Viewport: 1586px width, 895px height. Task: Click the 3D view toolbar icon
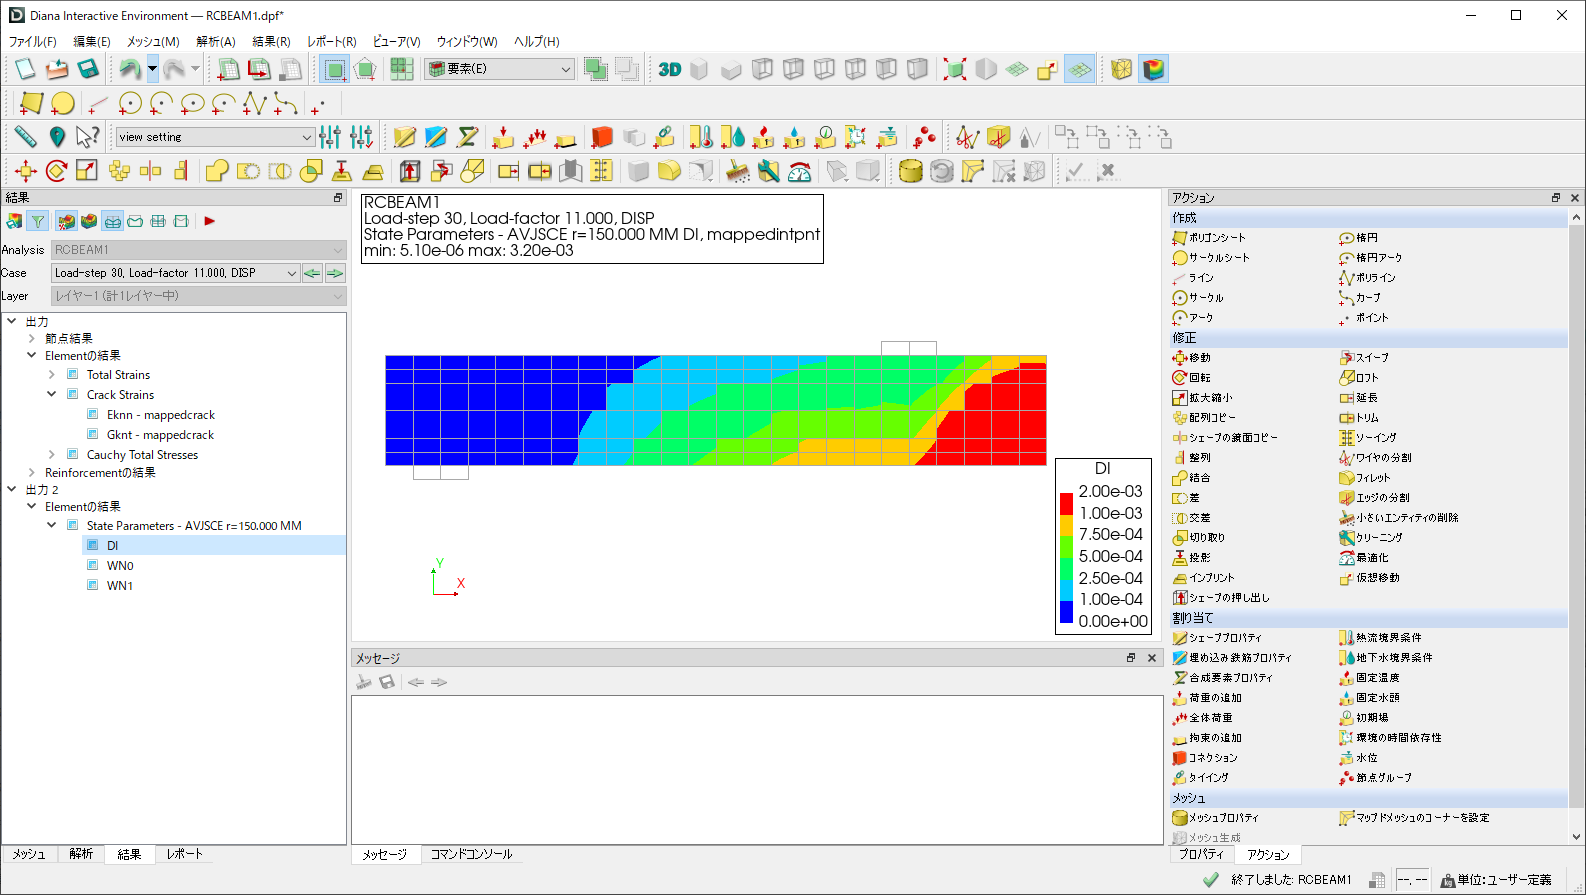click(669, 69)
